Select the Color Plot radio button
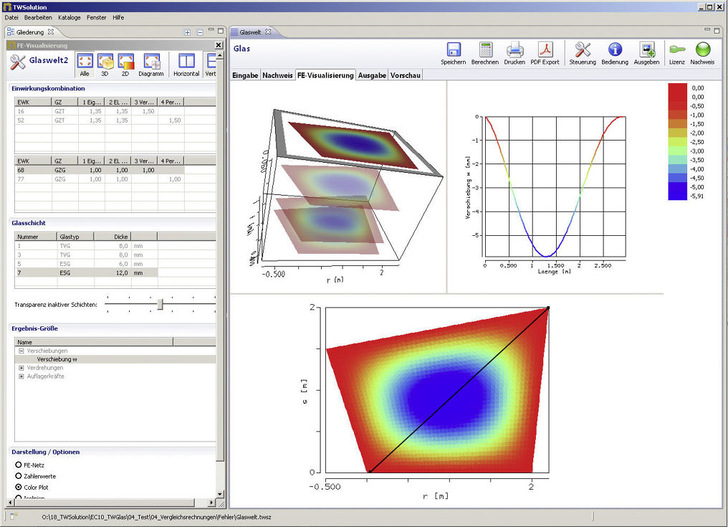Viewport: 728px width, 527px height. pos(18,487)
